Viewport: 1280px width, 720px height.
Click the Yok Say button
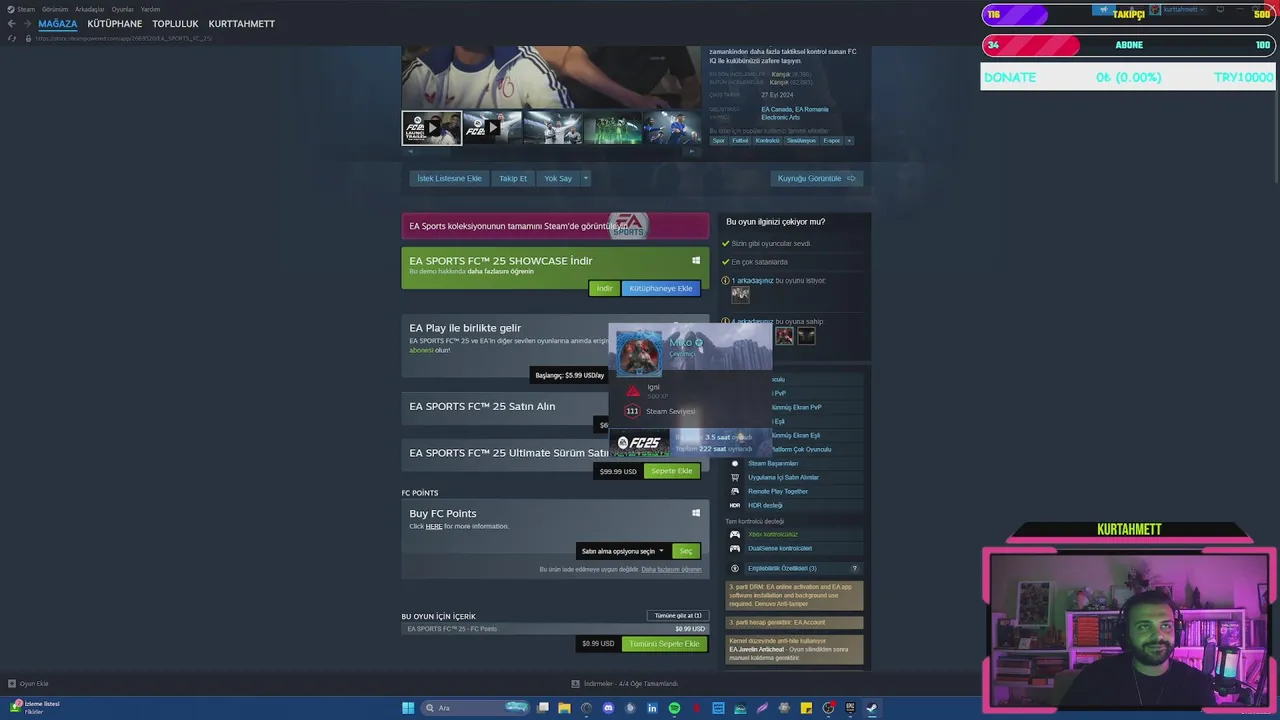pyautogui.click(x=558, y=178)
